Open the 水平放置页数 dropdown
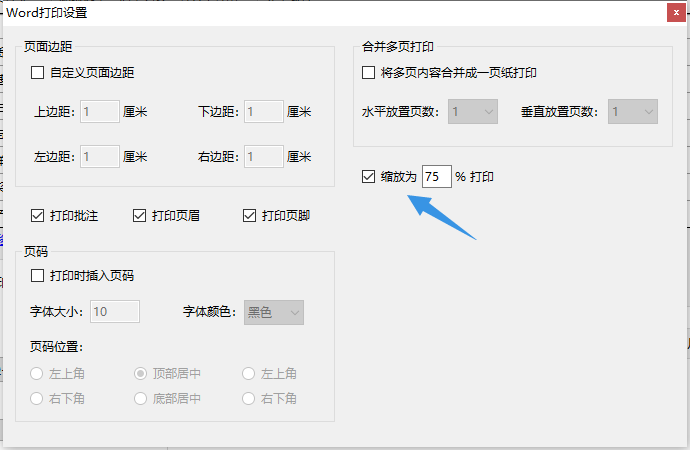This screenshot has width=690, height=450. click(x=473, y=112)
